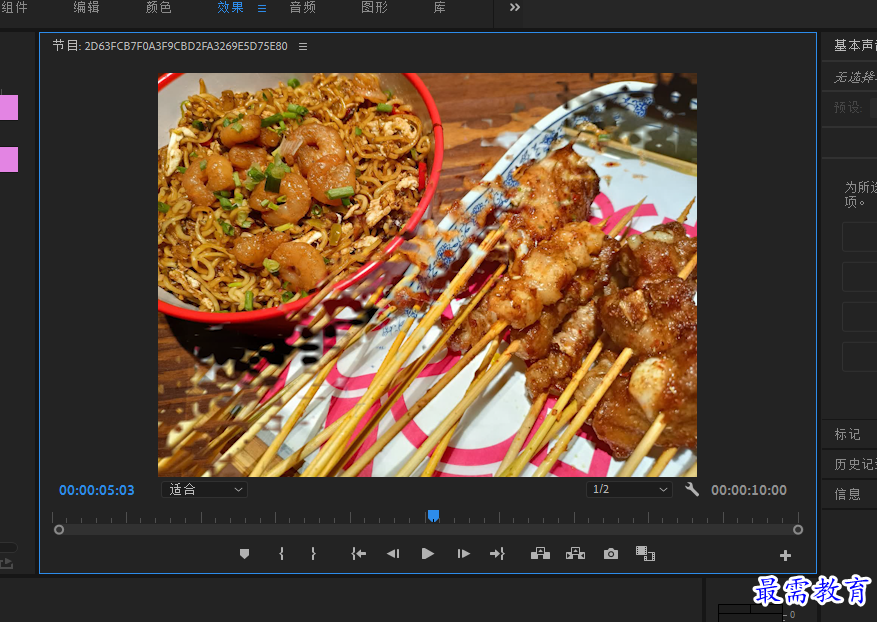Click the upper pink clip block
The height and width of the screenshot is (622, 877).
click(x=9, y=107)
